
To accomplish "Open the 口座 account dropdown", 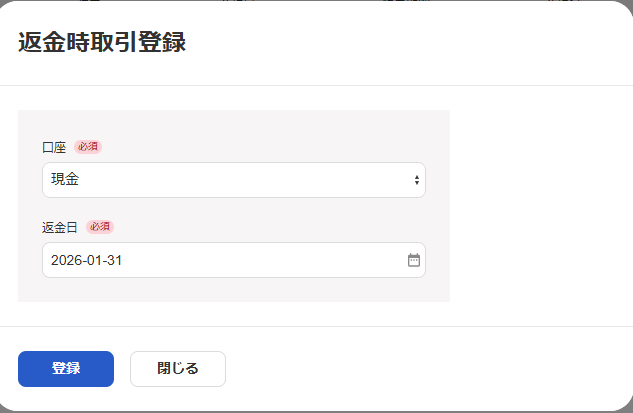I will pyautogui.click(x=233, y=180).
